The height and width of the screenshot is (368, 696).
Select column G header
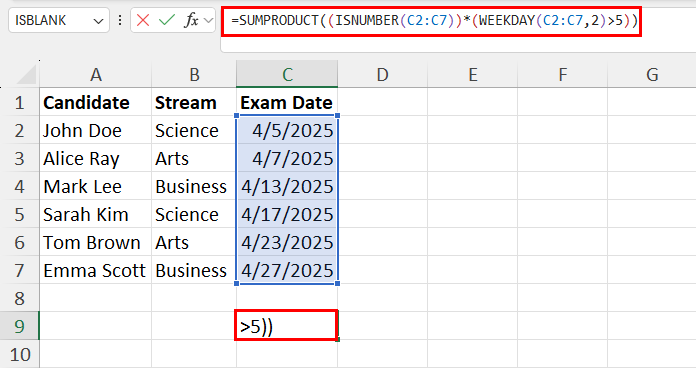pyautogui.click(x=652, y=75)
